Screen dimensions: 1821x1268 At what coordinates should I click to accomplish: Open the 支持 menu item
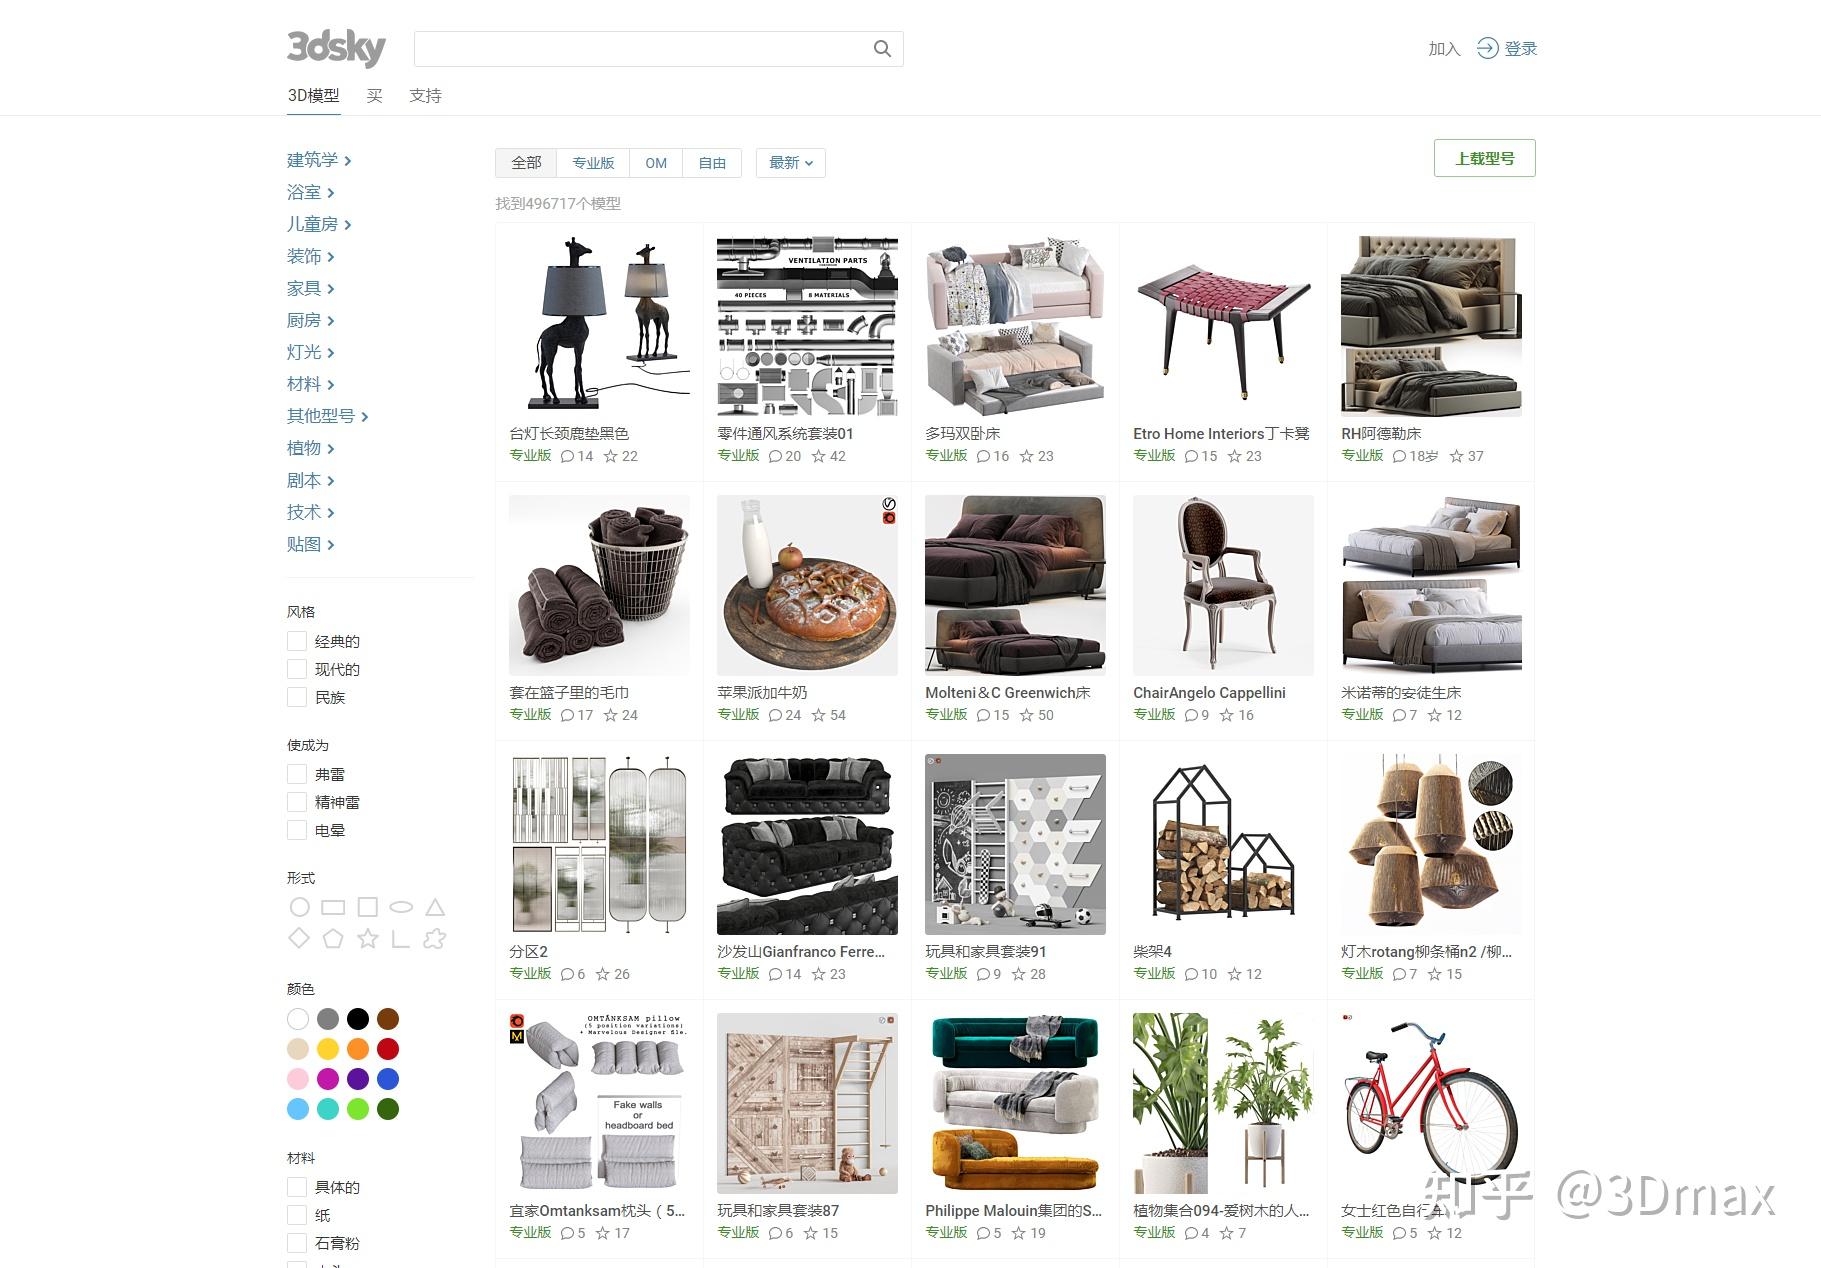coord(425,96)
